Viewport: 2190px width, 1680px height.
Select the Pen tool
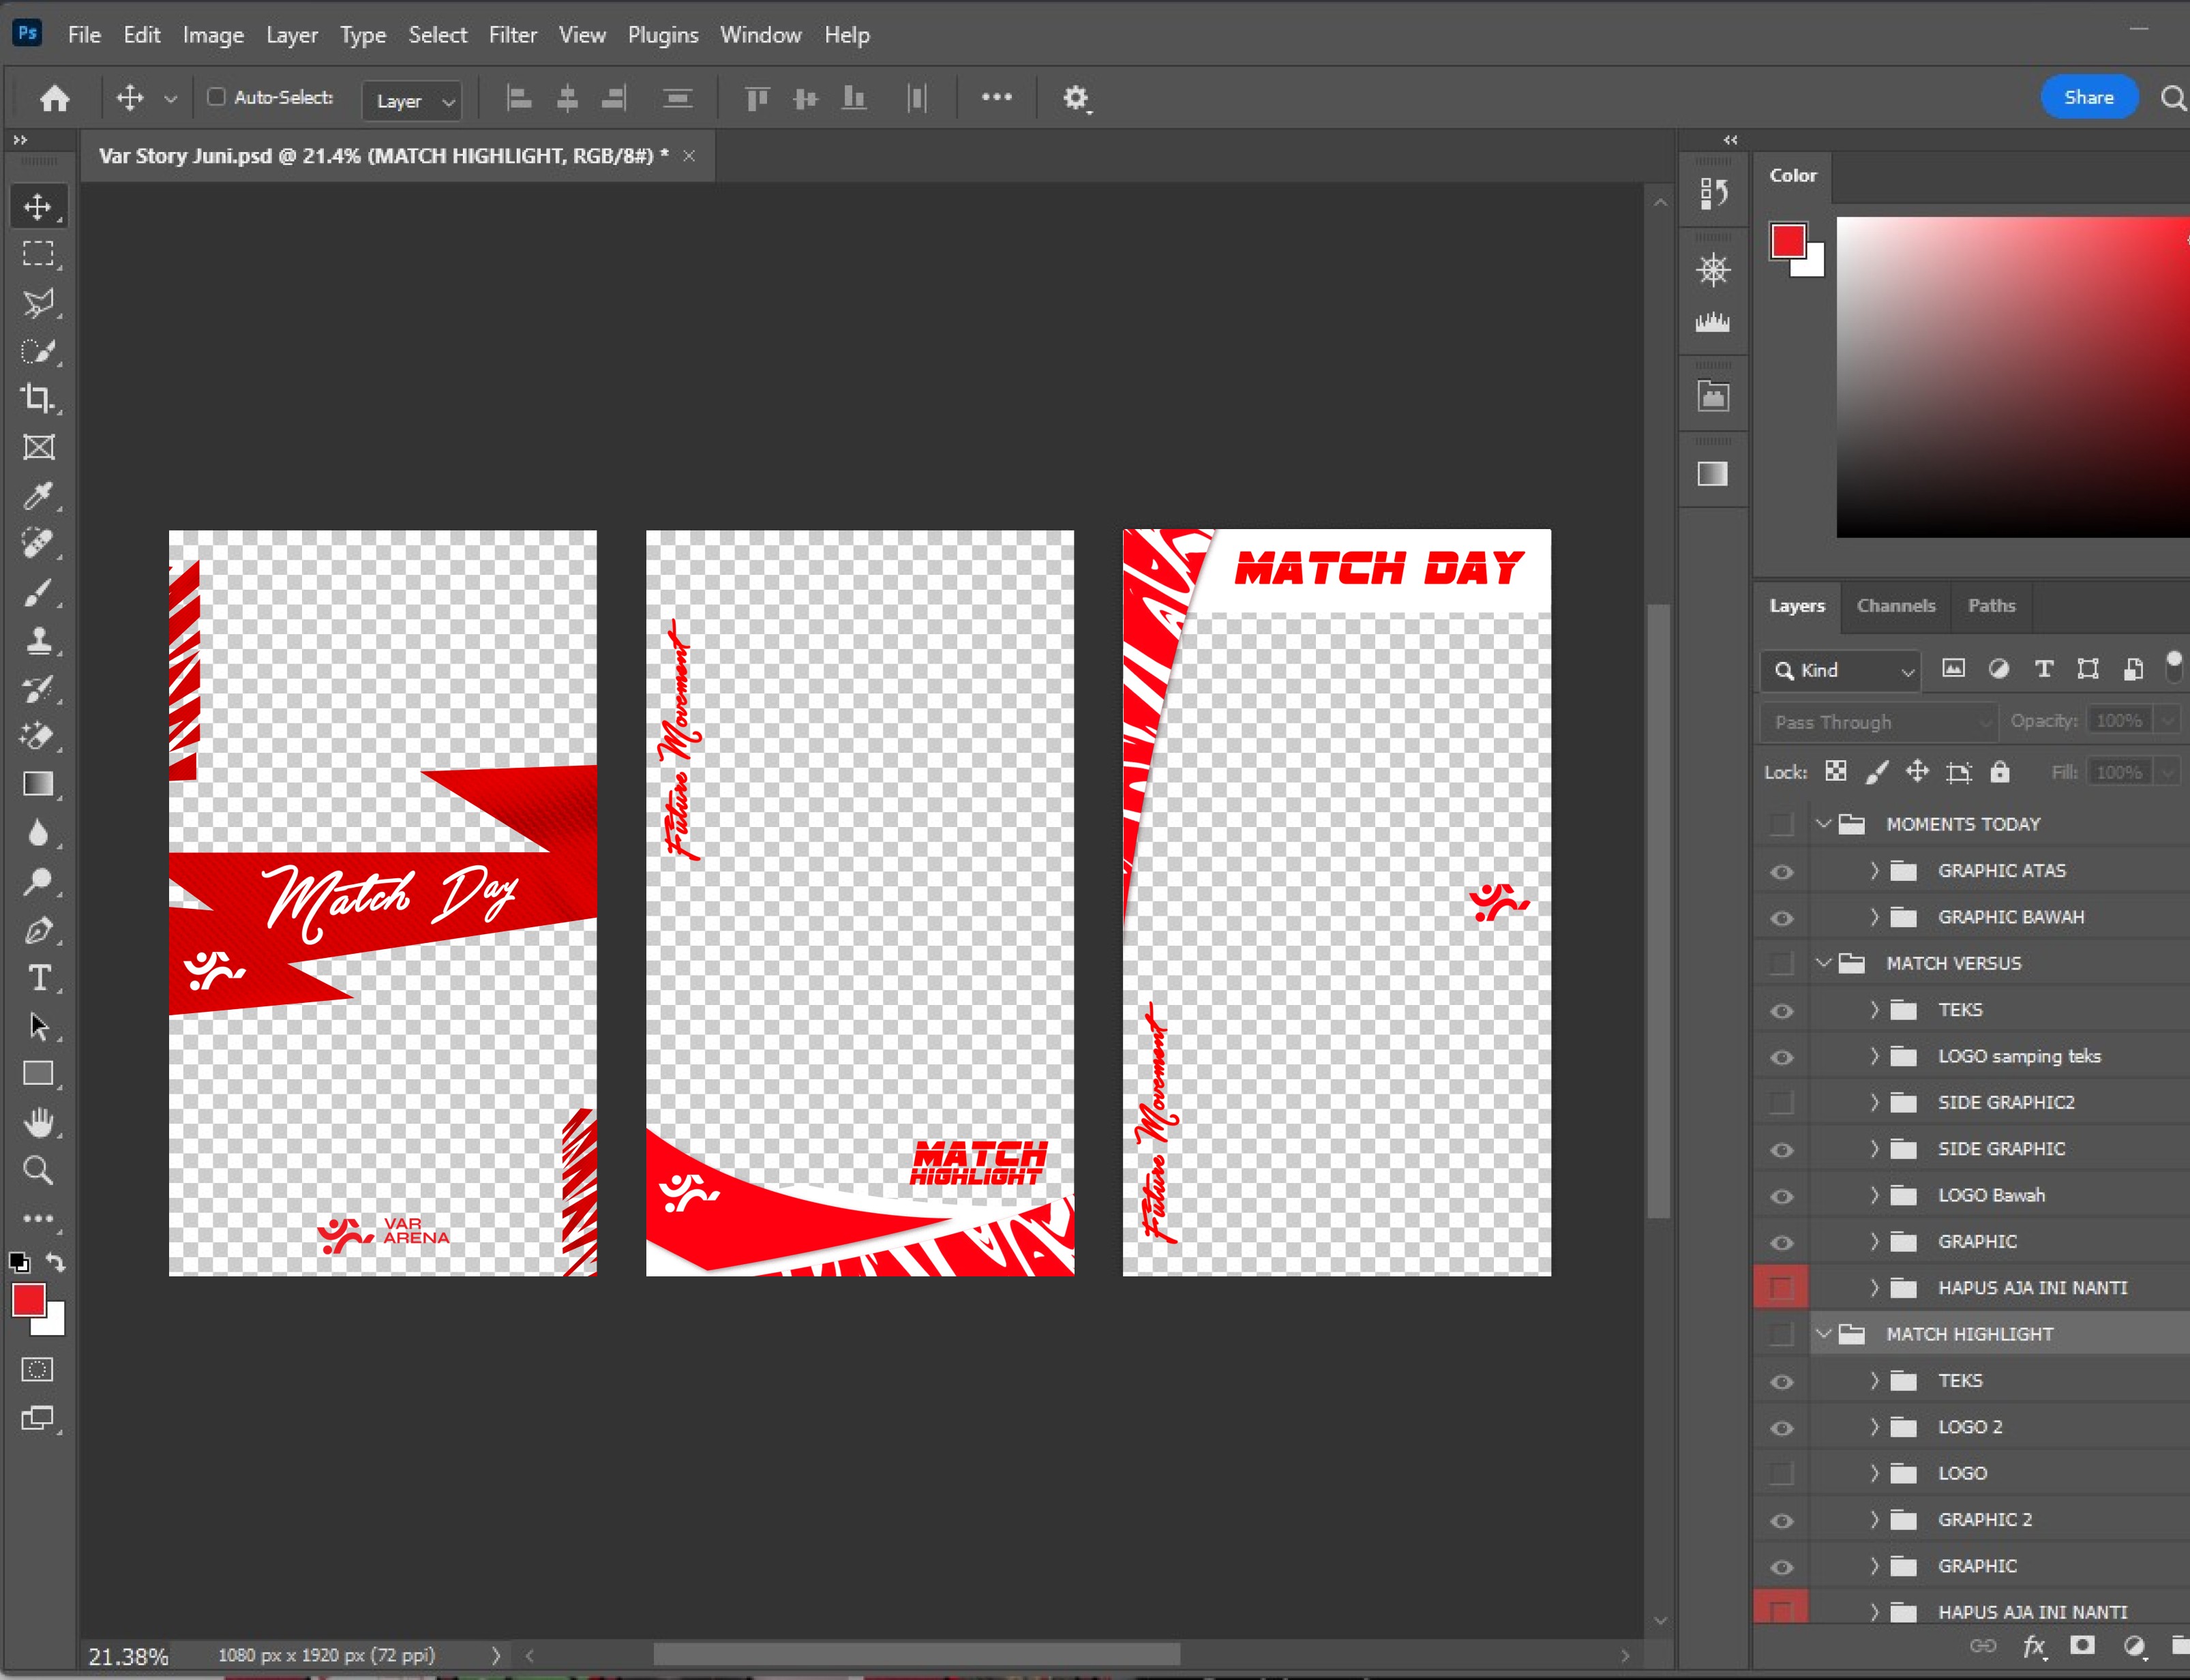click(38, 930)
